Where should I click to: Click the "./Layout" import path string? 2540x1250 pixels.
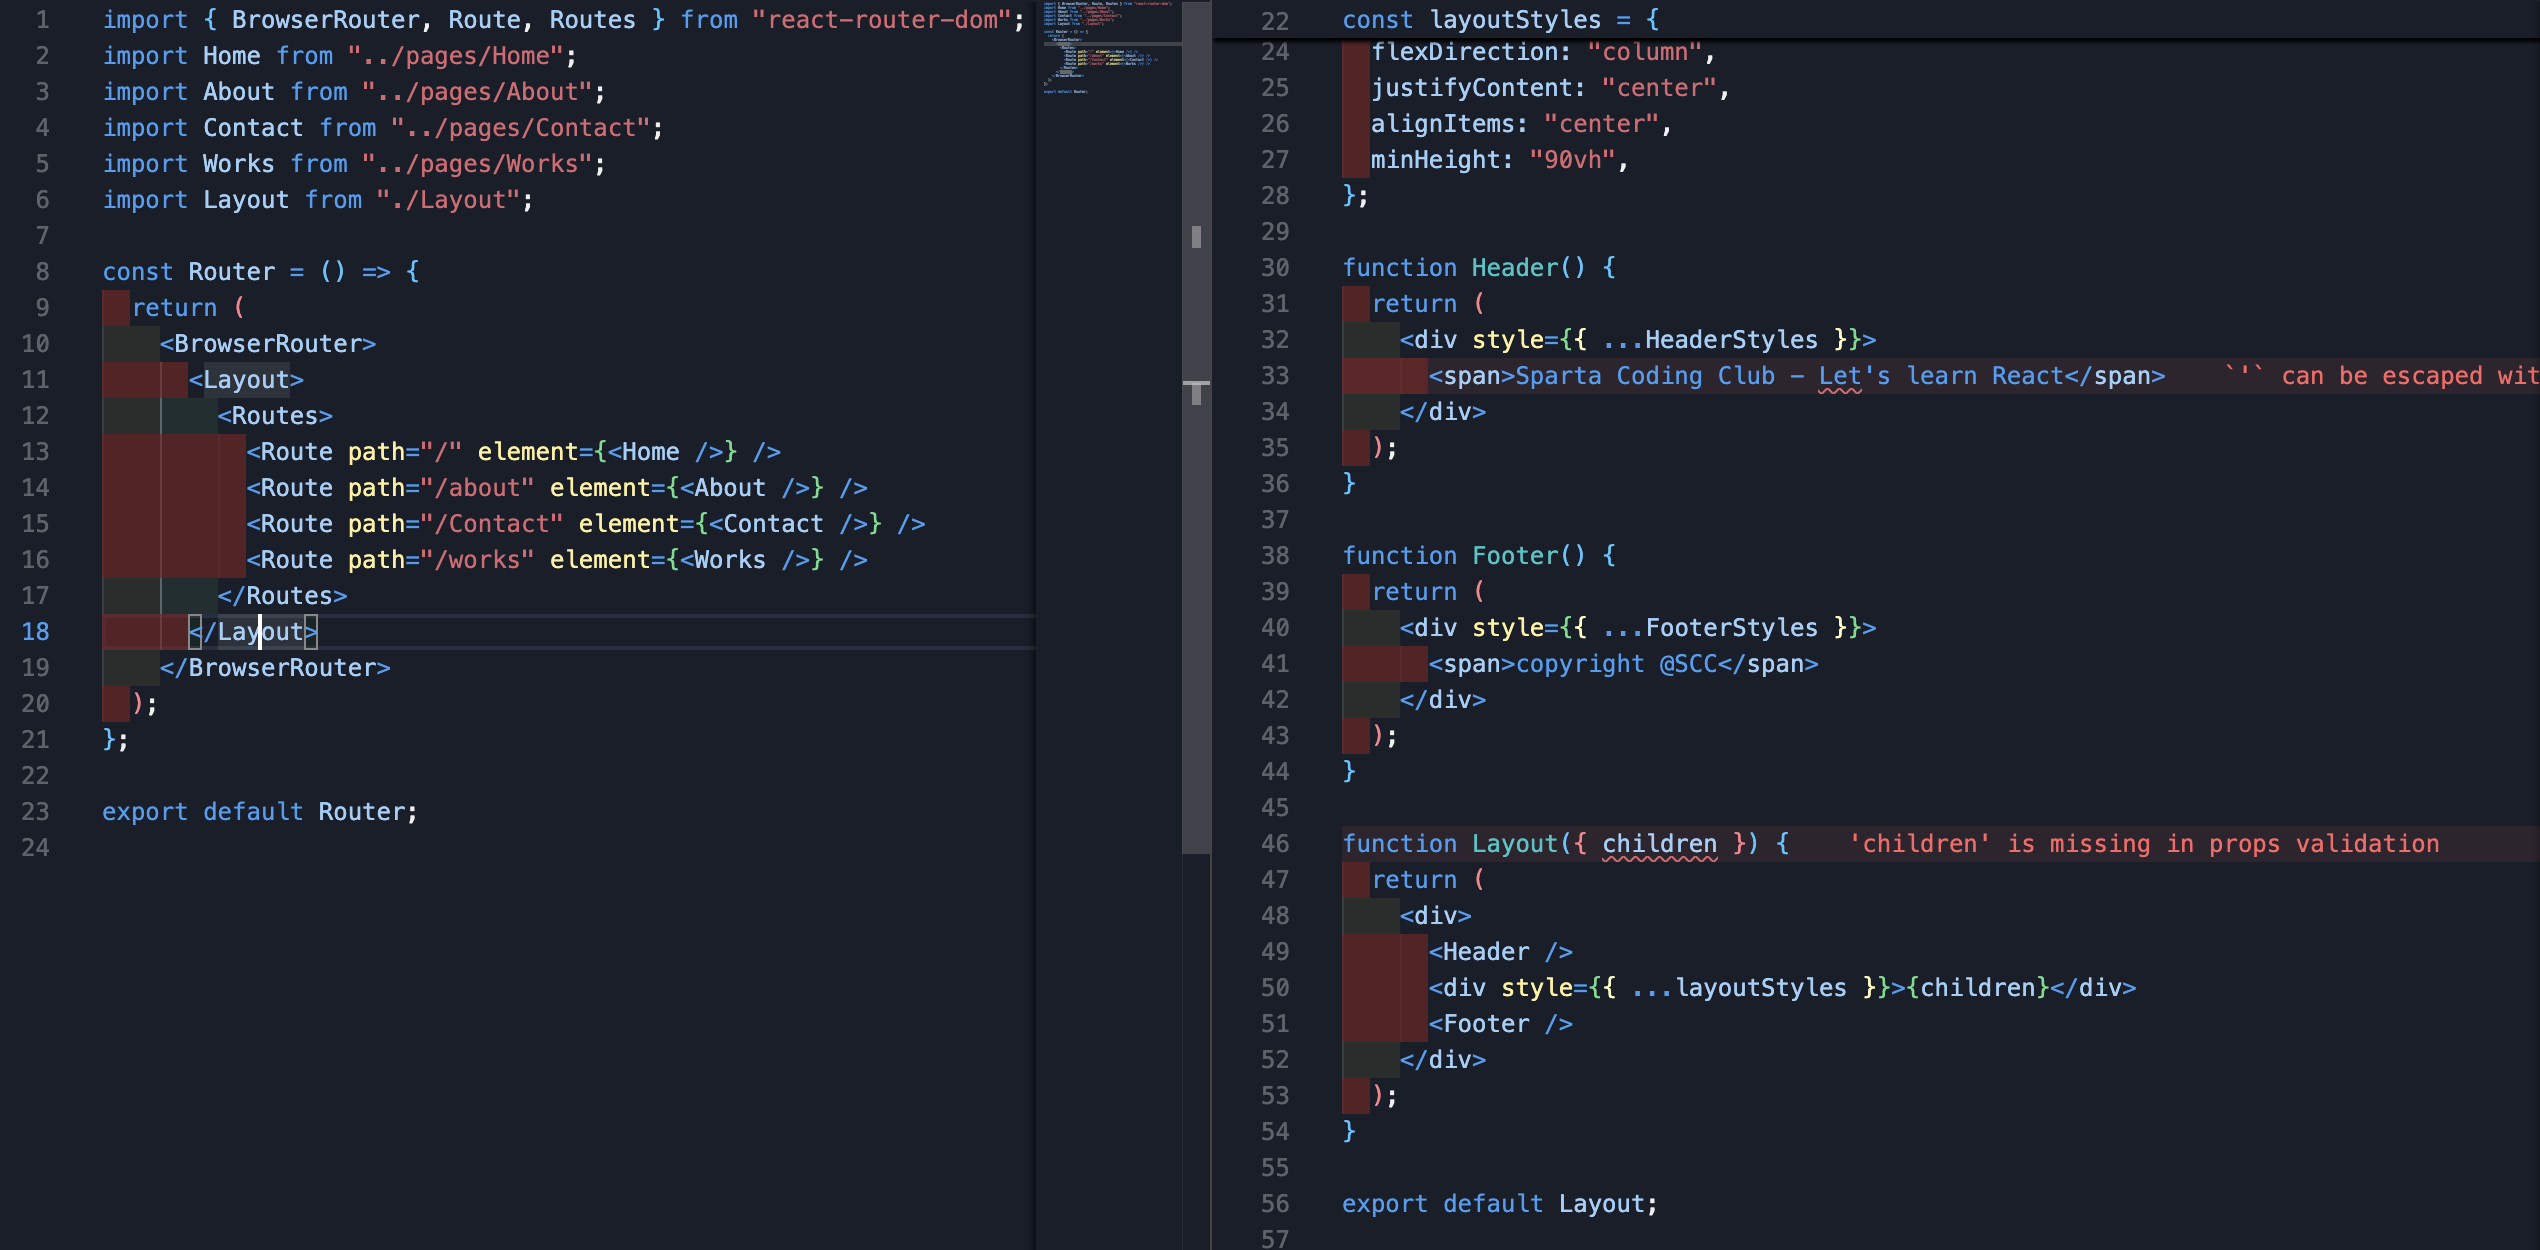pos(448,200)
